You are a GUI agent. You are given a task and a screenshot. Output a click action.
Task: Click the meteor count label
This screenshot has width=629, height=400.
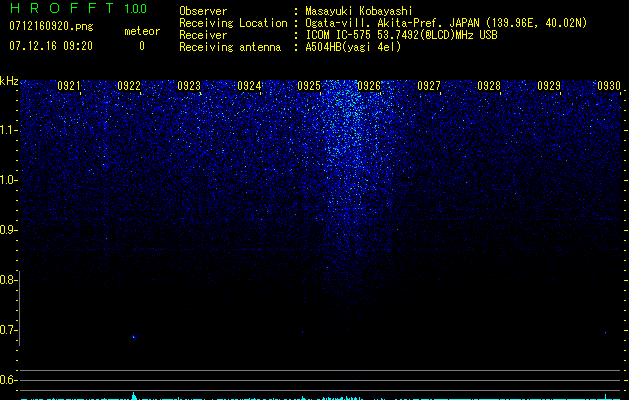coord(142,31)
